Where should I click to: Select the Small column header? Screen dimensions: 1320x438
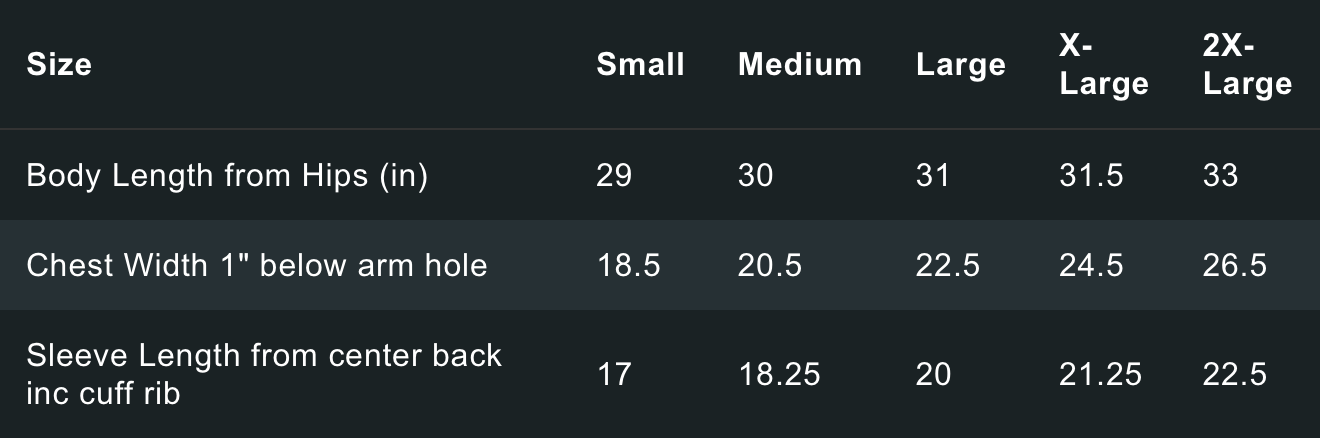pyautogui.click(x=640, y=65)
